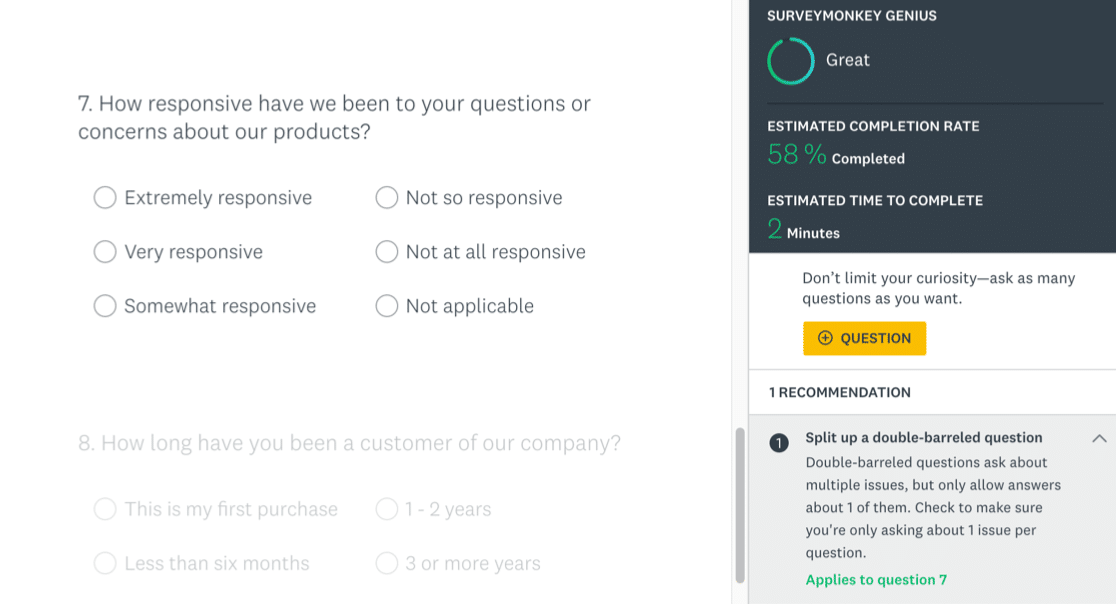Image resolution: width=1116 pixels, height=604 pixels.
Task: Choose the Very responsive option
Action: [x=105, y=252]
